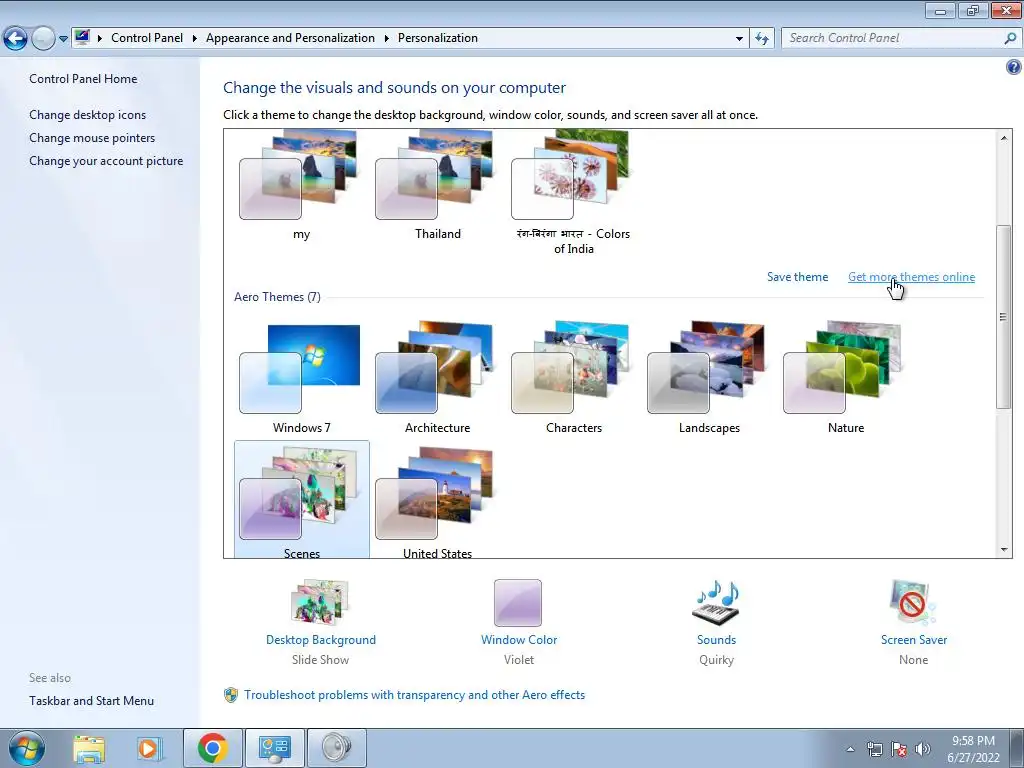Open Windows Media Player taskbar icon
Image resolution: width=1024 pixels, height=768 pixels.
click(x=149, y=748)
